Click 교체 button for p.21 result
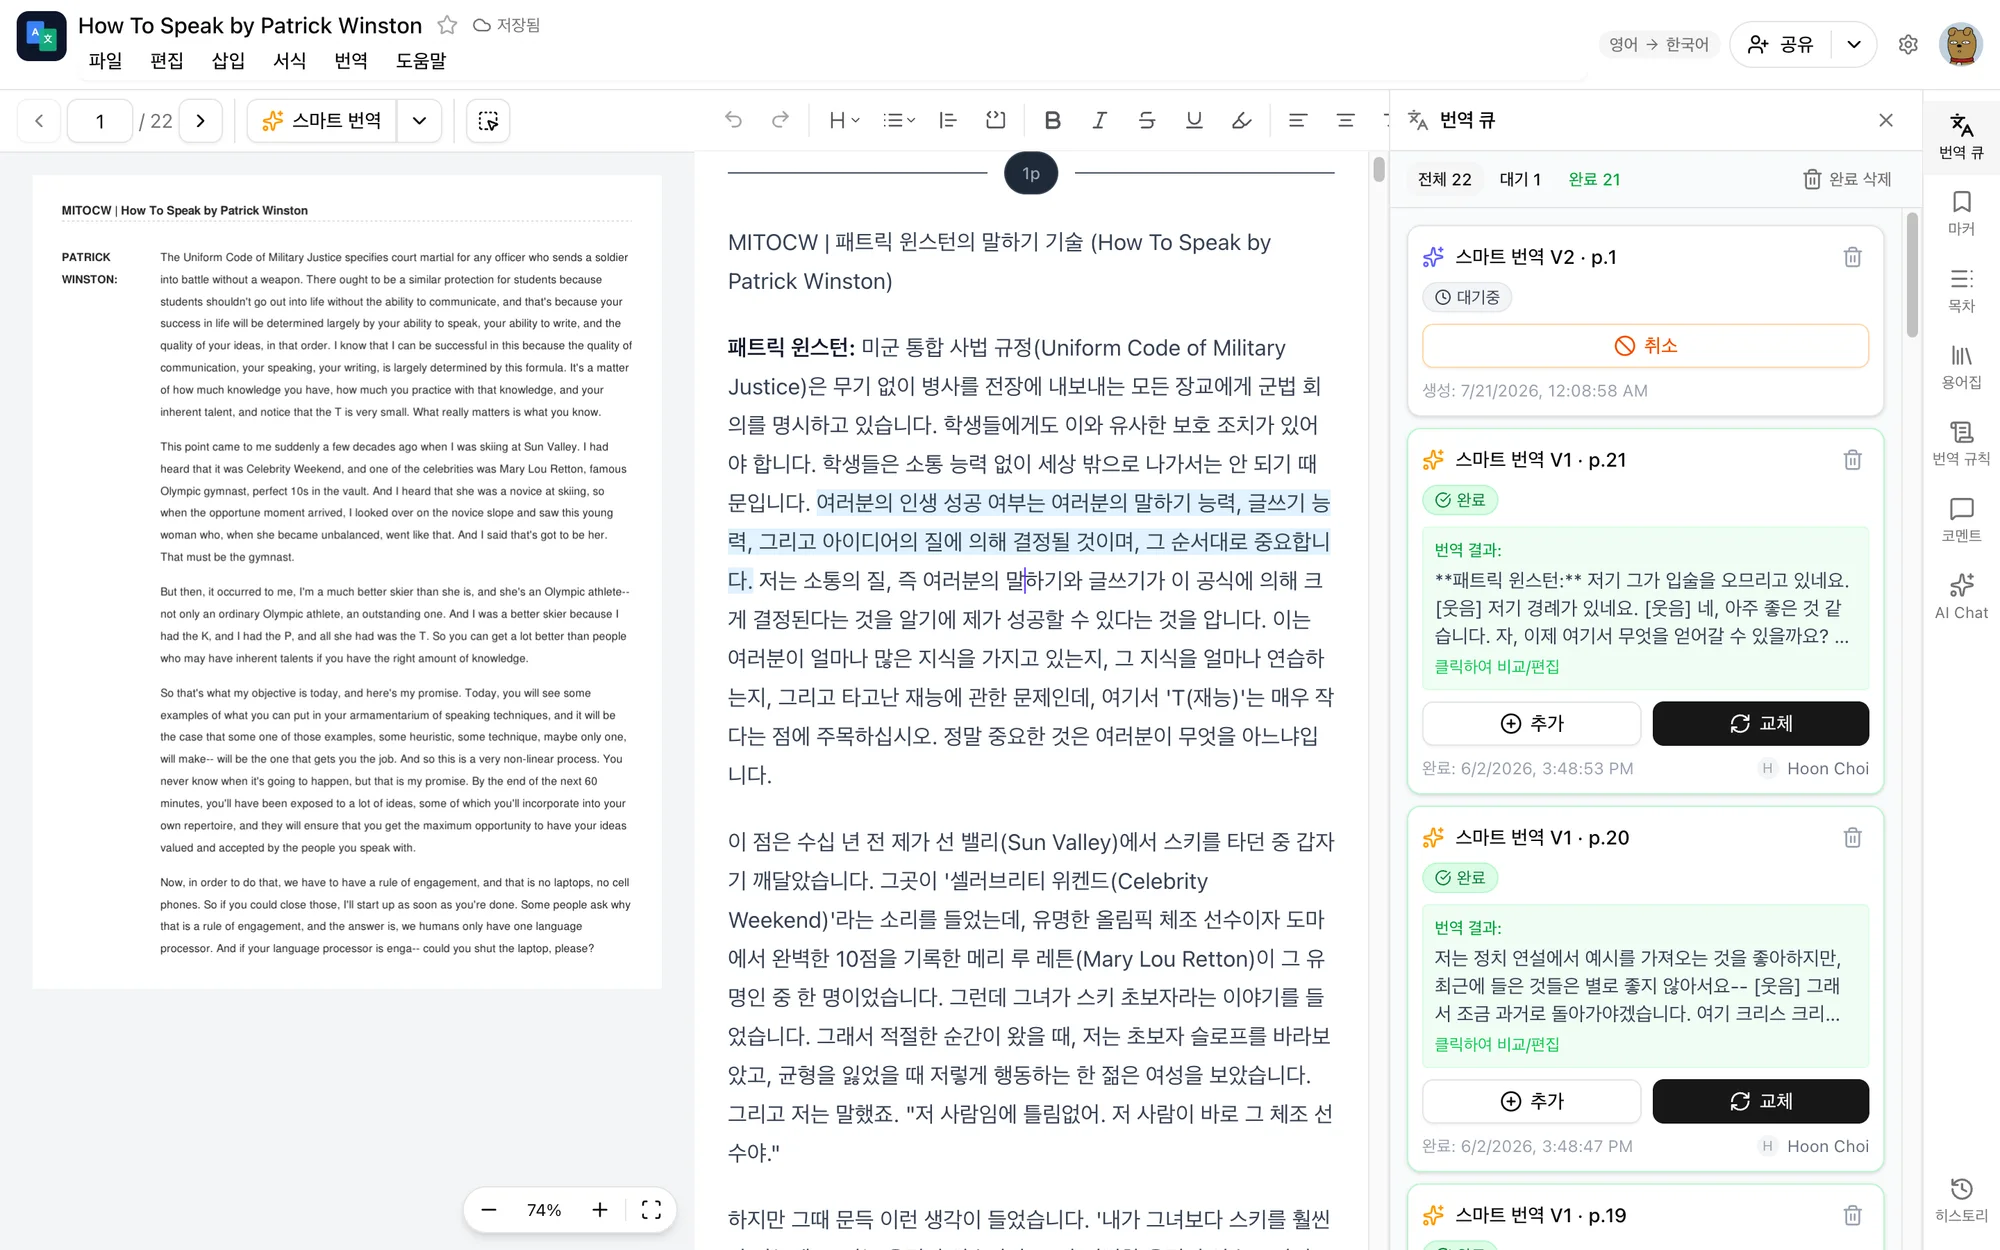The image size is (2000, 1250). (1760, 723)
